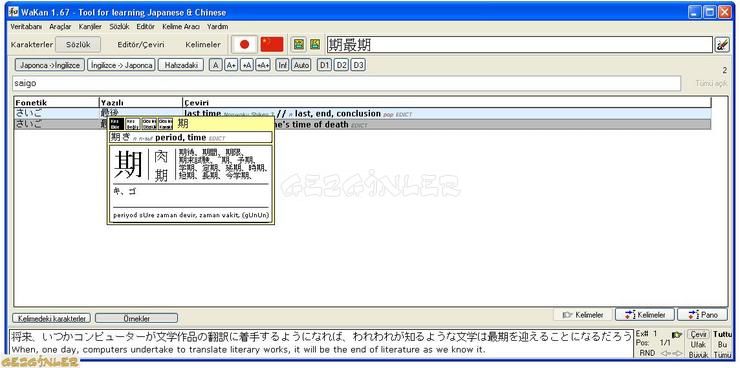Click the Bu option under Tuttu

(x=722, y=344)
